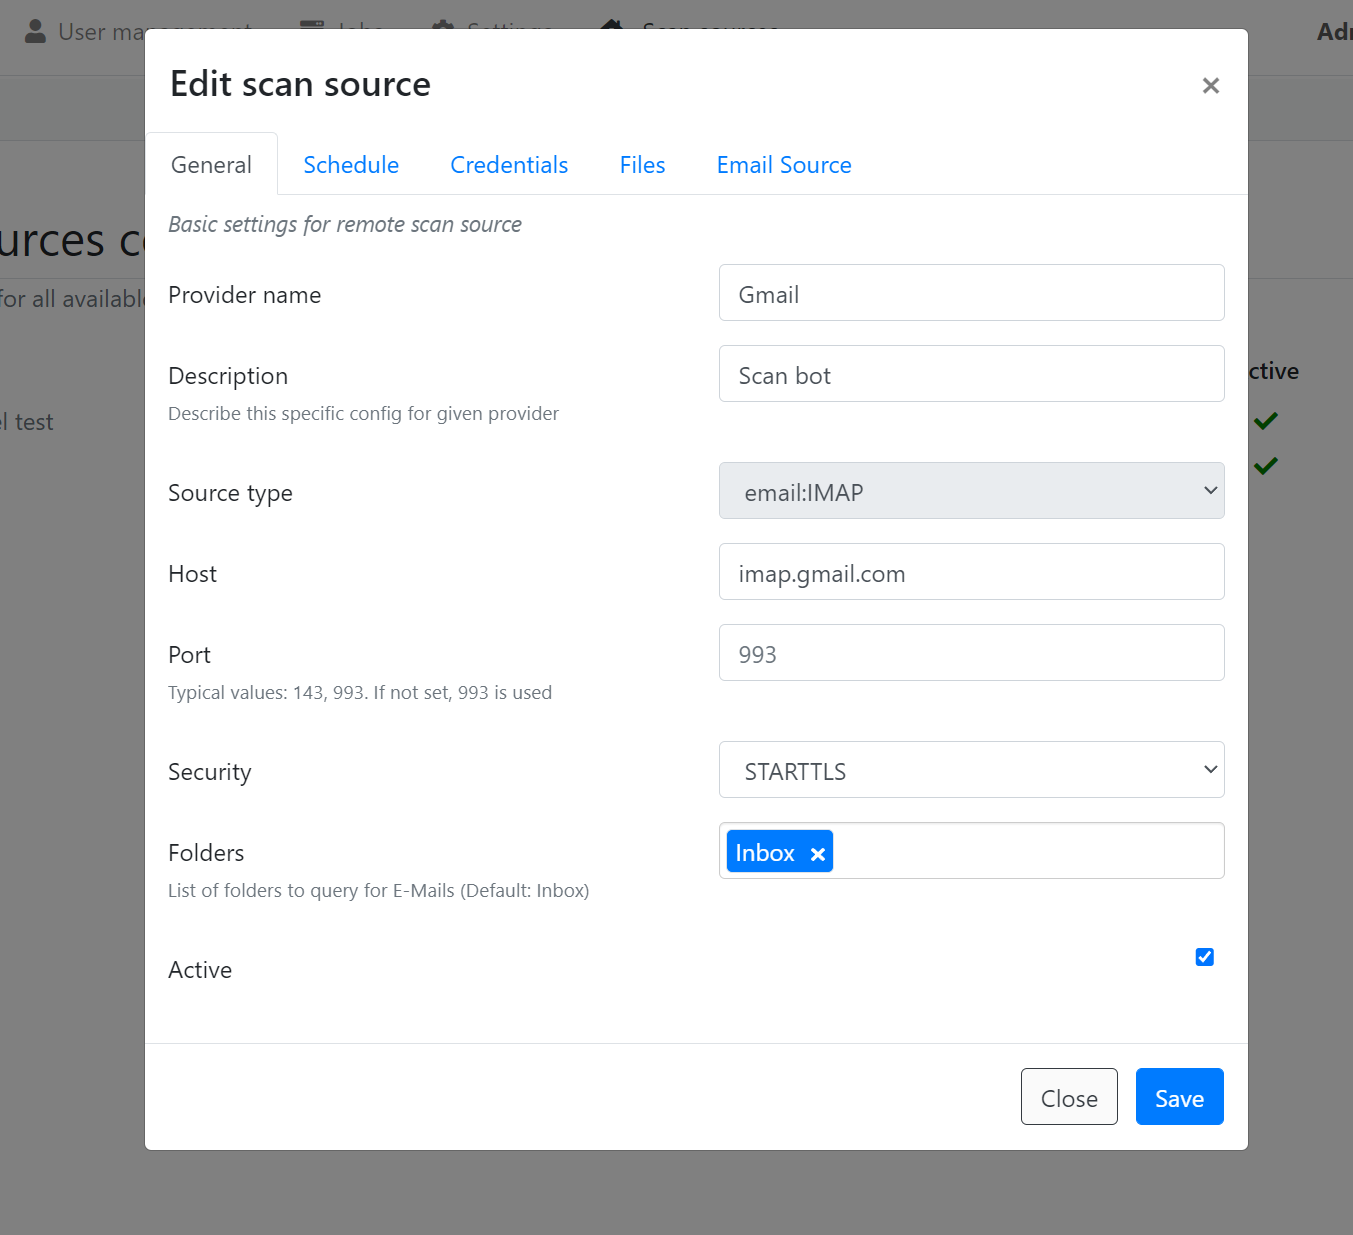Screen dimensions: 1353x1235
Task: Click the second green active checkmark
Action: [1266, 465]
